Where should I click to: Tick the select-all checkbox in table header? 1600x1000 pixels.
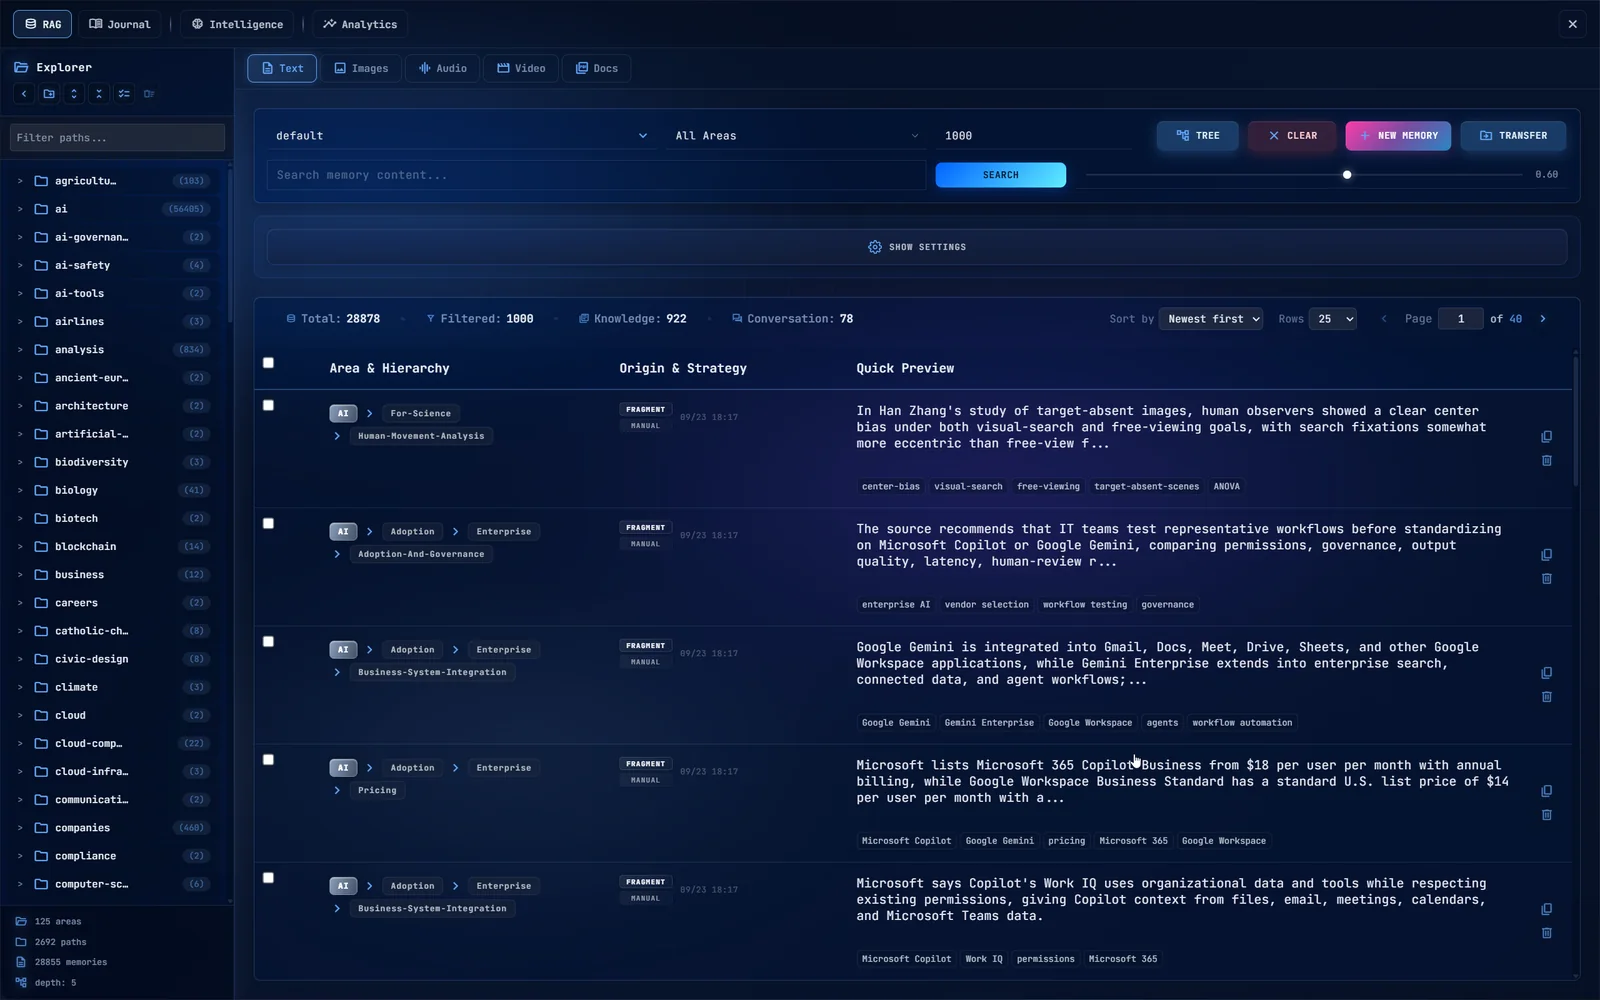[x=268, y=363]
